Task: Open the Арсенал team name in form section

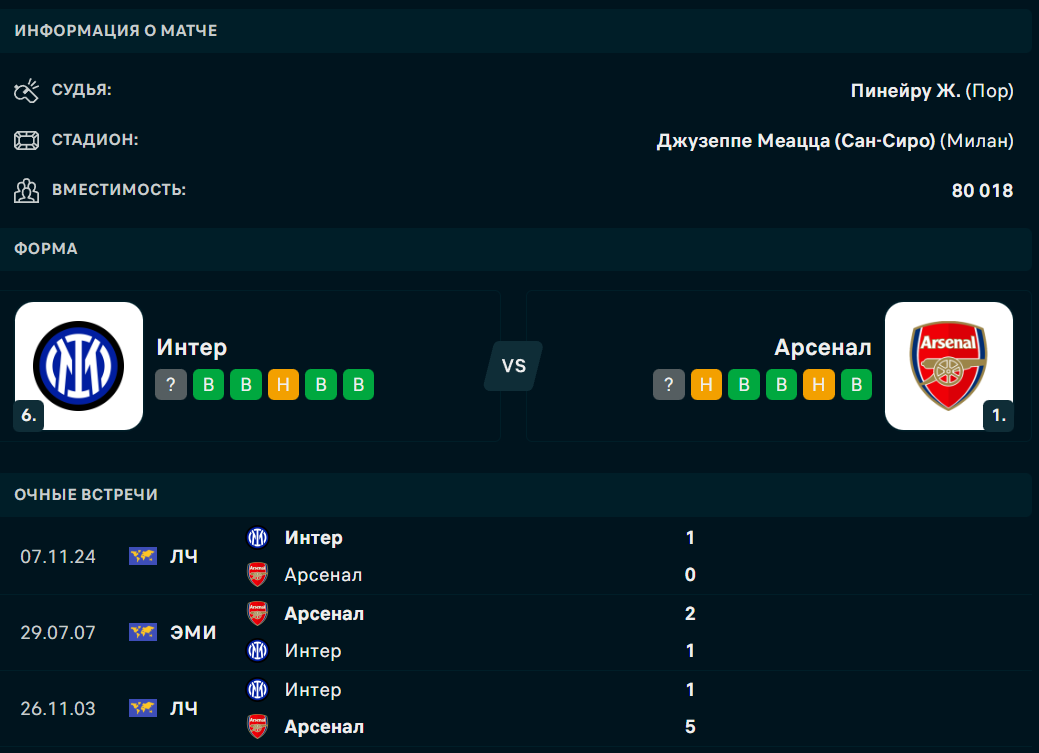Action: click(x=822, y=347)
